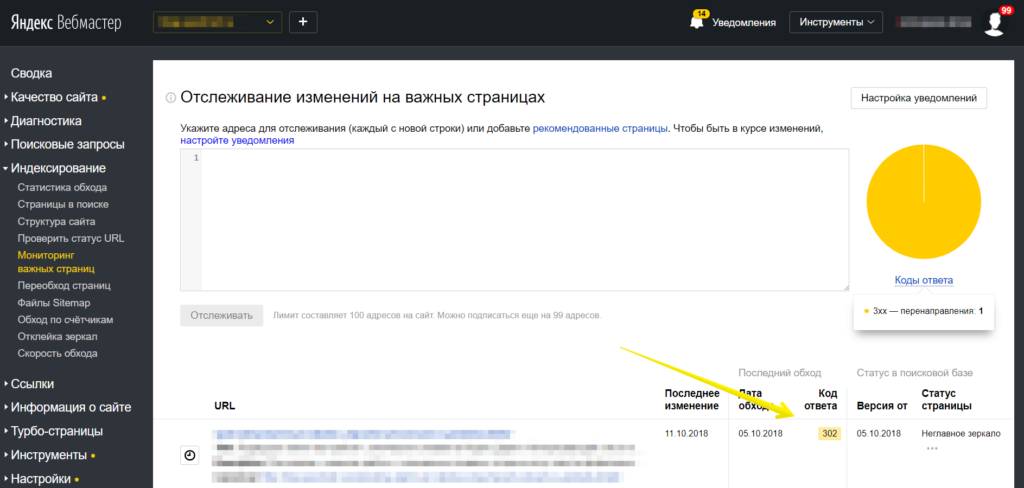This screenshot has height=488, width=1024.
Task: Open Статистика обхода
Action: click(x=62, y=187)
